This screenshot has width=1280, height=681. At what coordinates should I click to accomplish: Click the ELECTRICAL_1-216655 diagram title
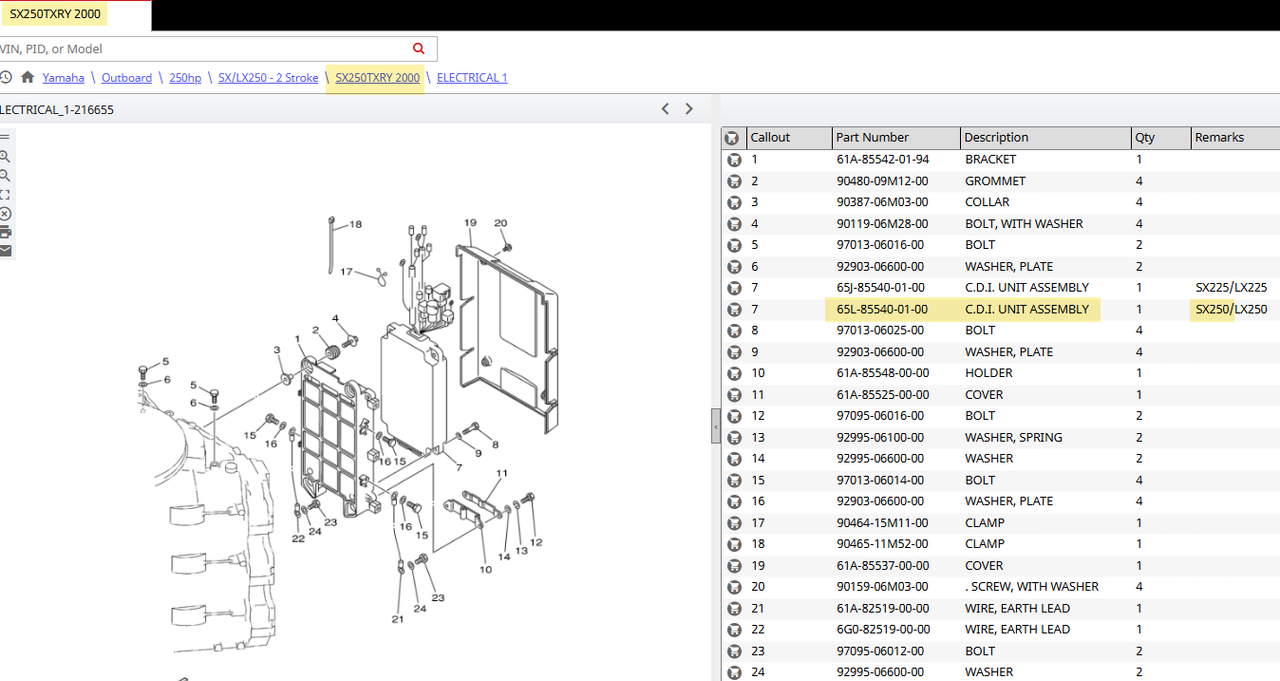57,110
